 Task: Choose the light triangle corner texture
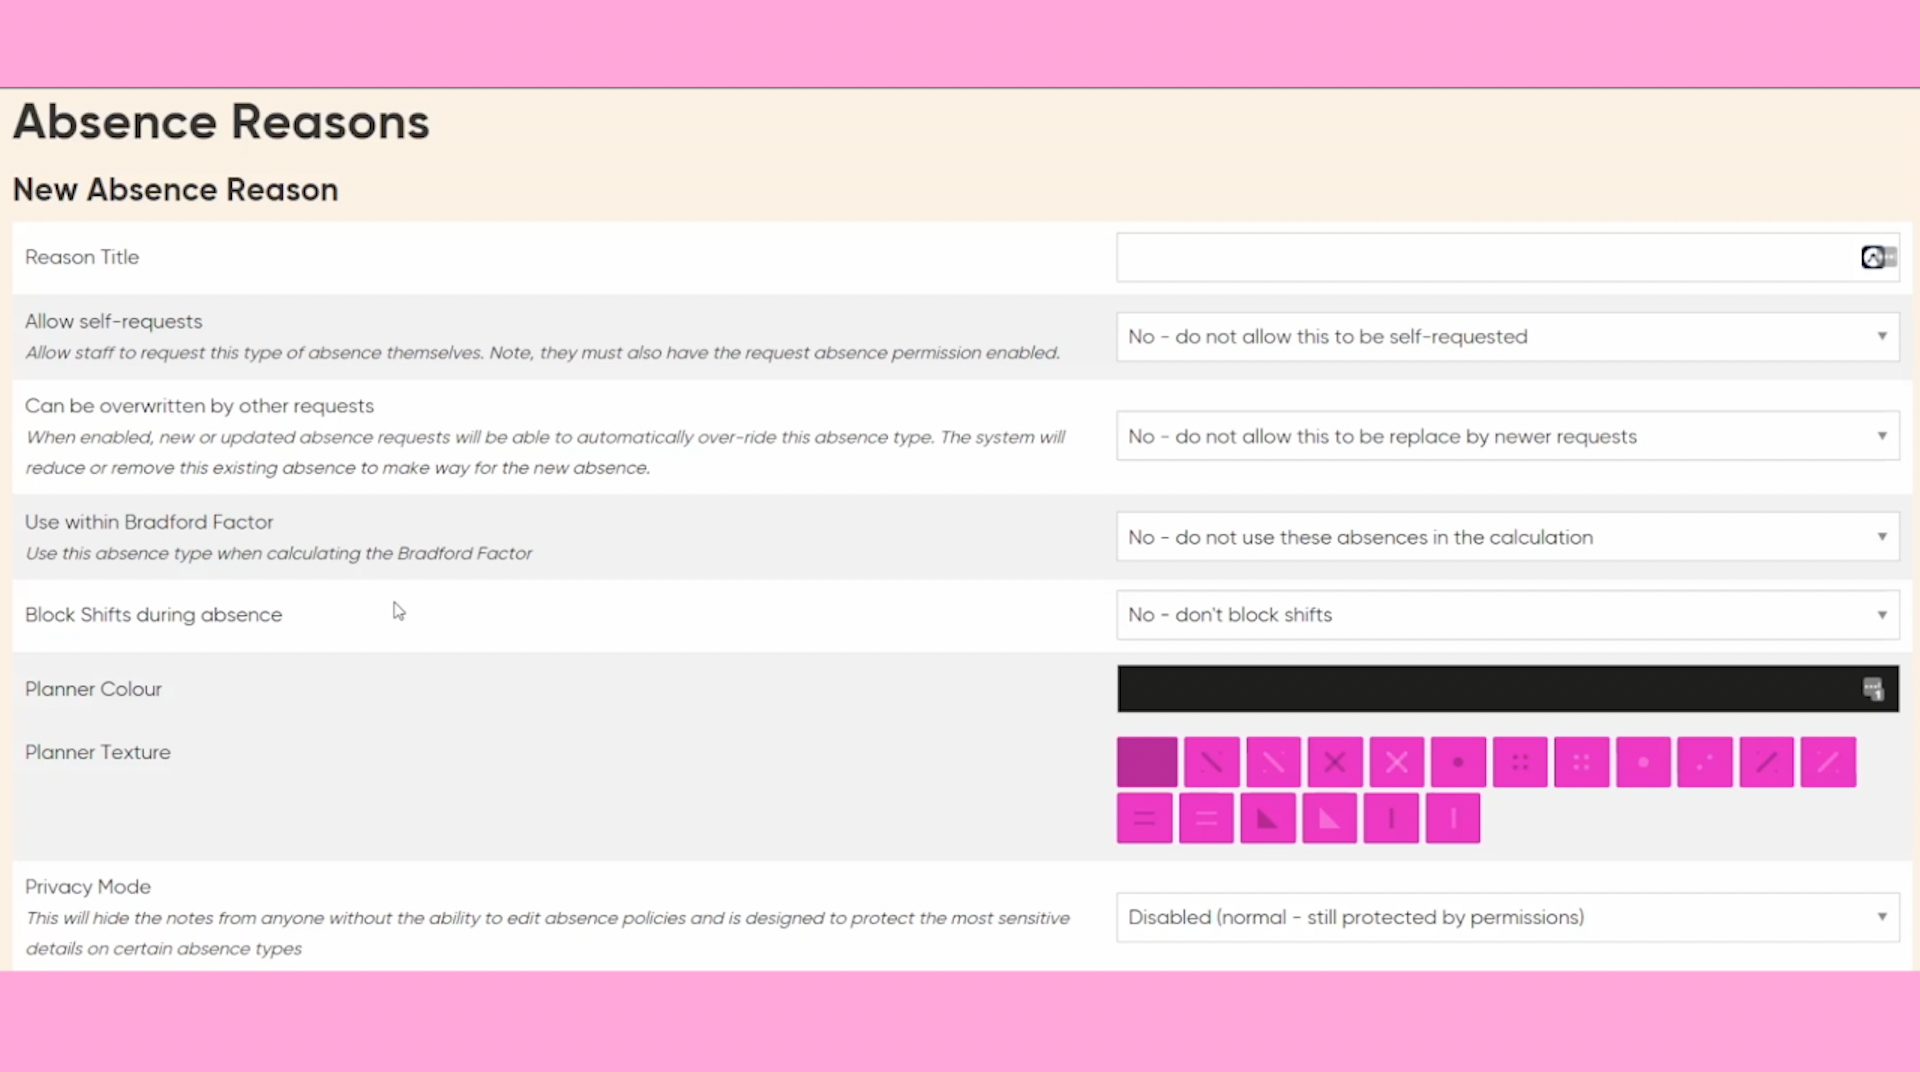pos(1329,819)
